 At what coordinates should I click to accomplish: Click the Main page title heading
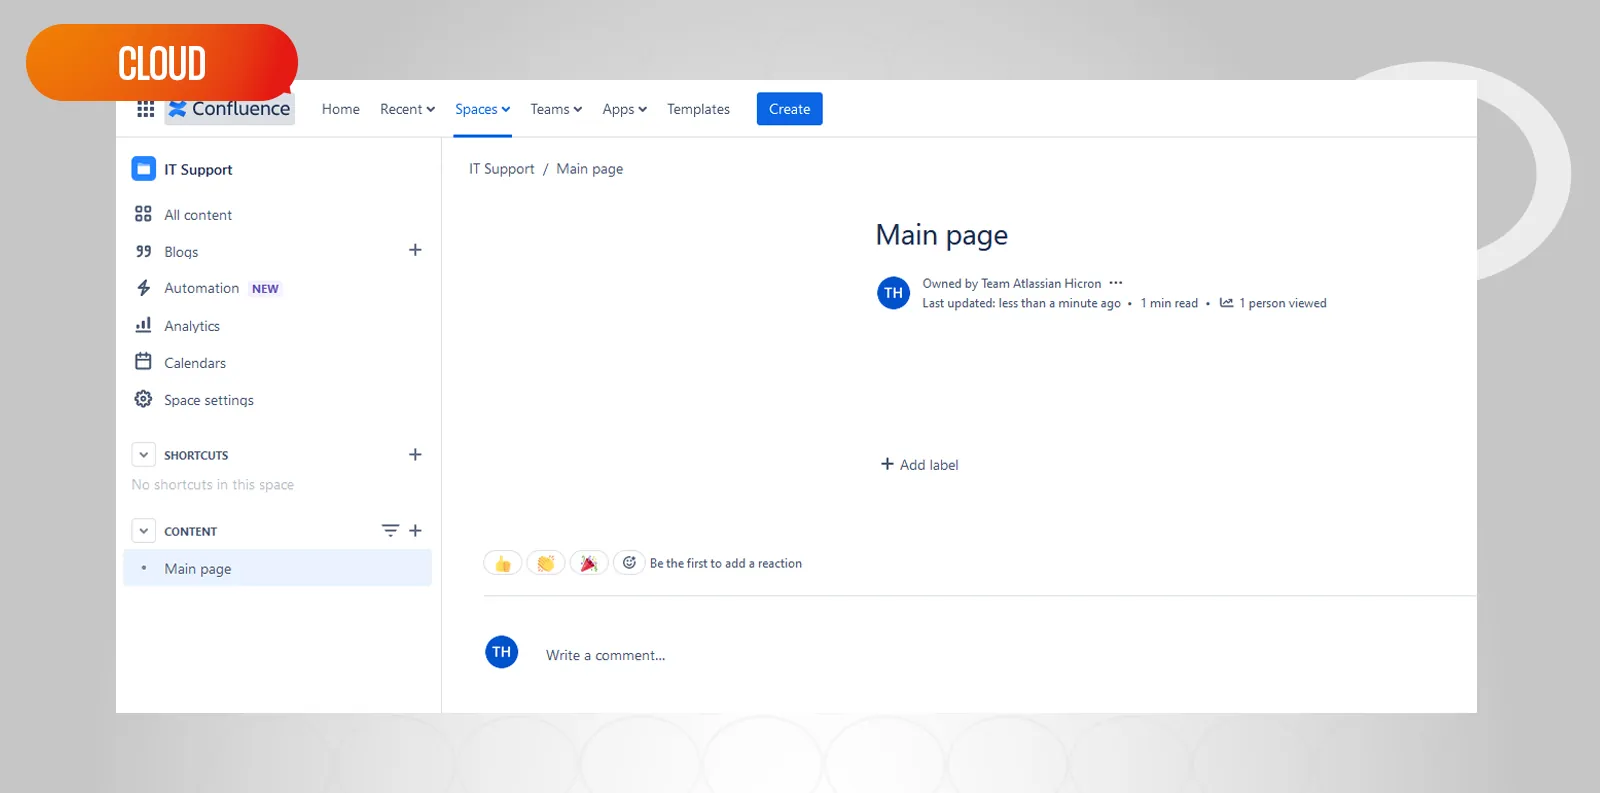tap(942, 235)
